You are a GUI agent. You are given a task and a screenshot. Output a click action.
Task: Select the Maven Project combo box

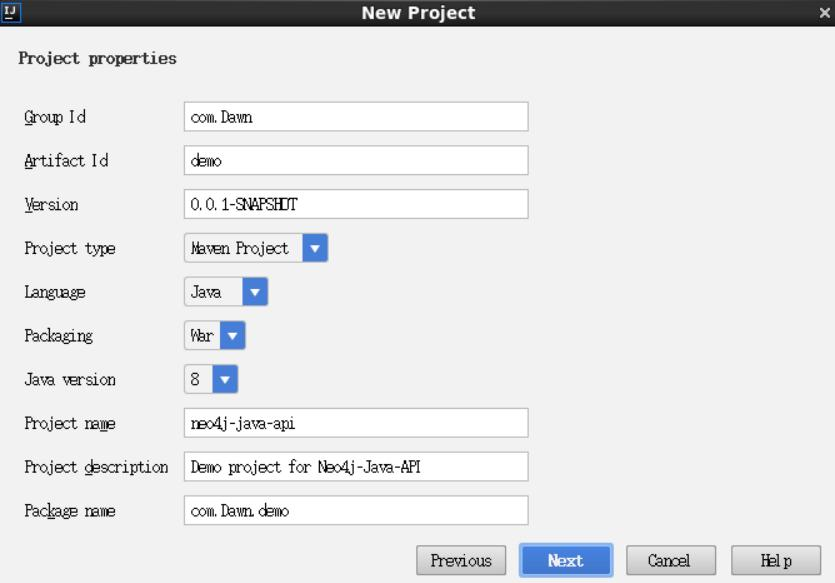(243, 248)
